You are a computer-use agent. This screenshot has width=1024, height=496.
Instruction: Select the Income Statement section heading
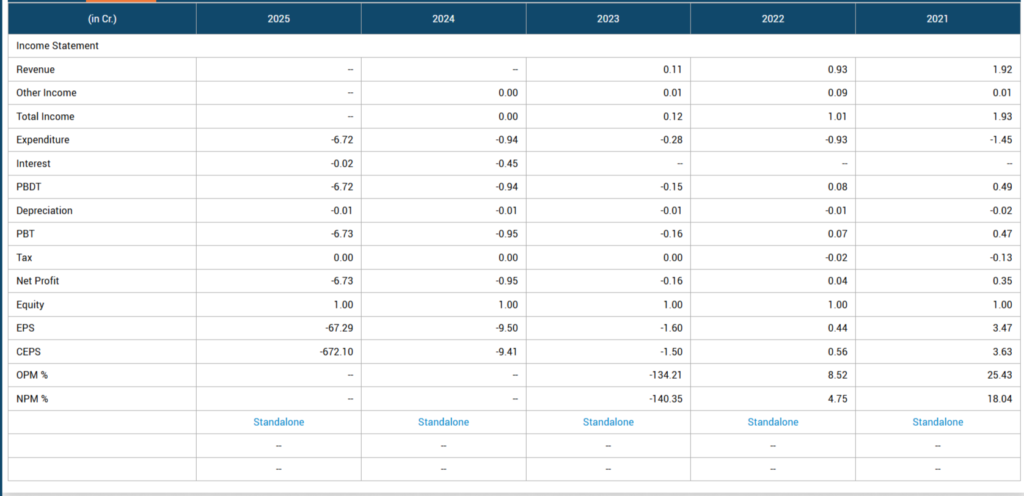pyautogui.click(x=57, y=46)
